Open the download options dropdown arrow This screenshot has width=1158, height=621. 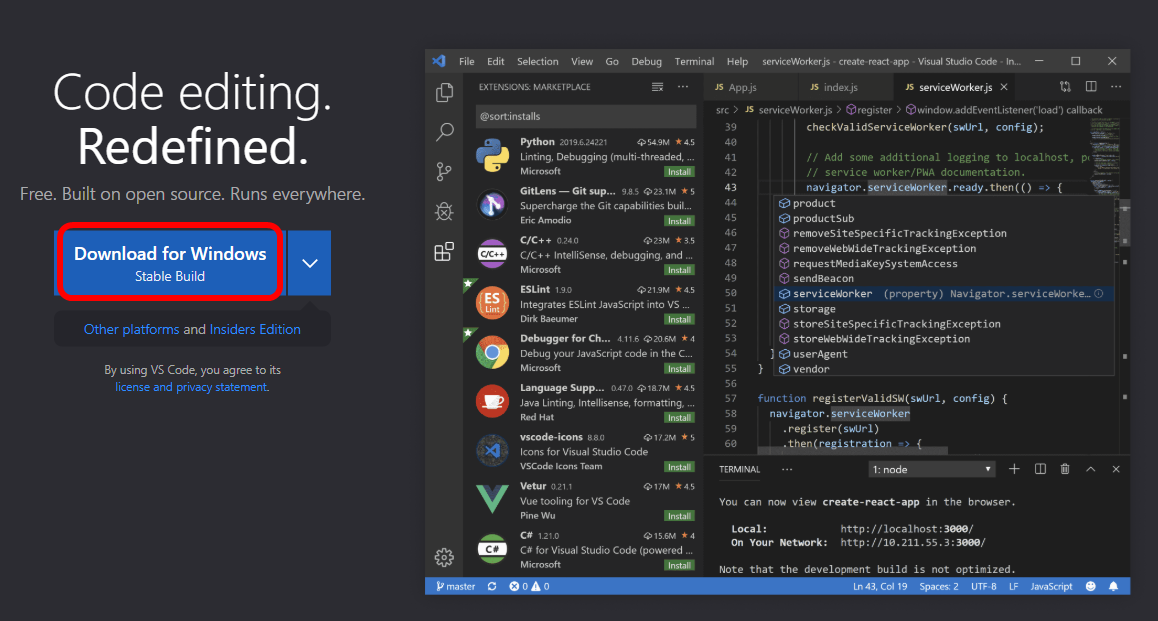[x=309, y=263]
